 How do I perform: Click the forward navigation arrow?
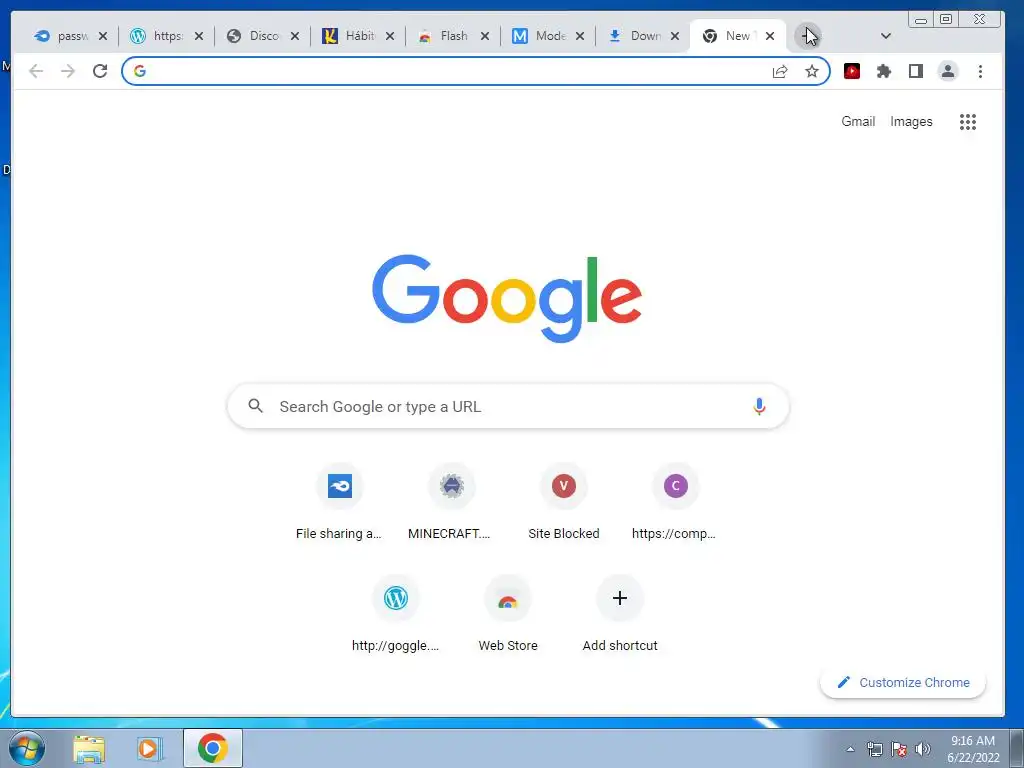(x=68, y=71)
